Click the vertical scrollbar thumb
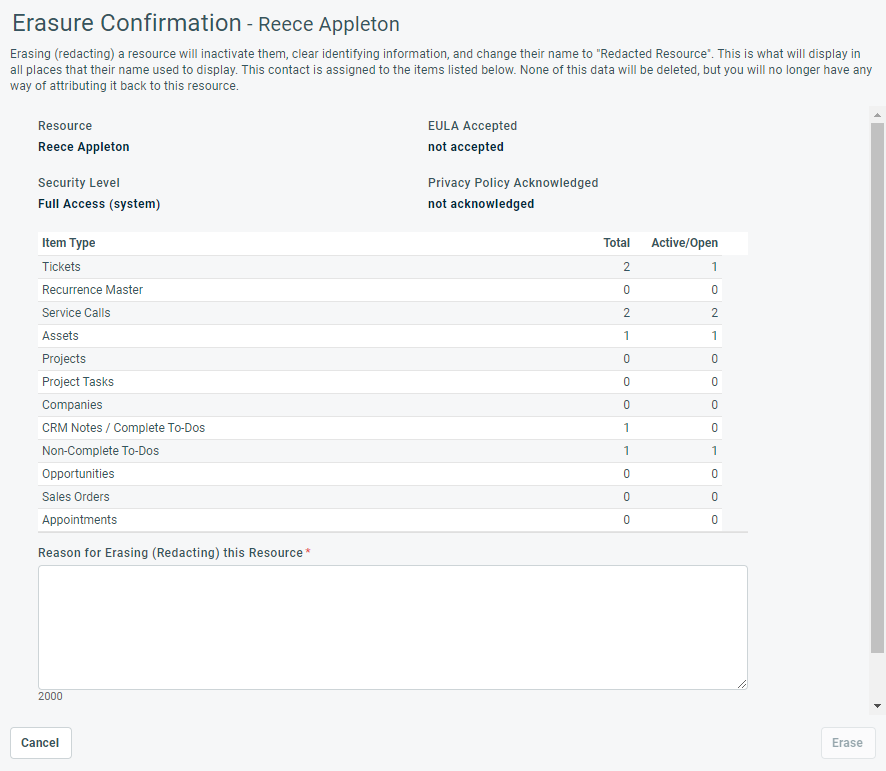This screenshot has width=886, height=771. (x=877, y=390)
